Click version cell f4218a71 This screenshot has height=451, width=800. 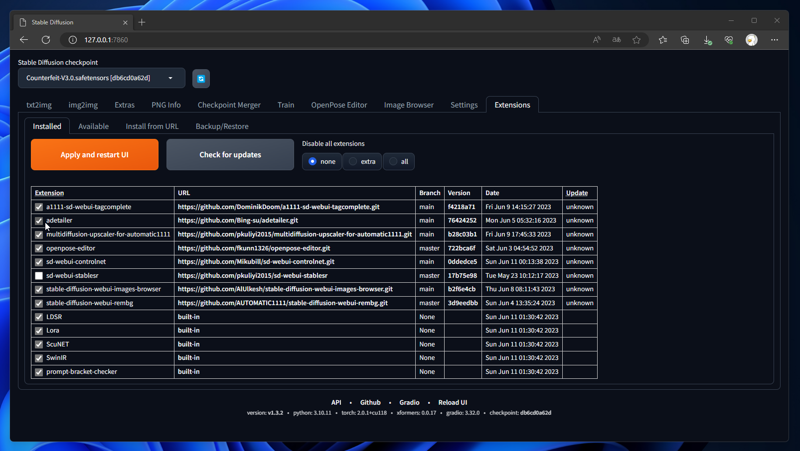pyautogui.click(x=461, y=207)
